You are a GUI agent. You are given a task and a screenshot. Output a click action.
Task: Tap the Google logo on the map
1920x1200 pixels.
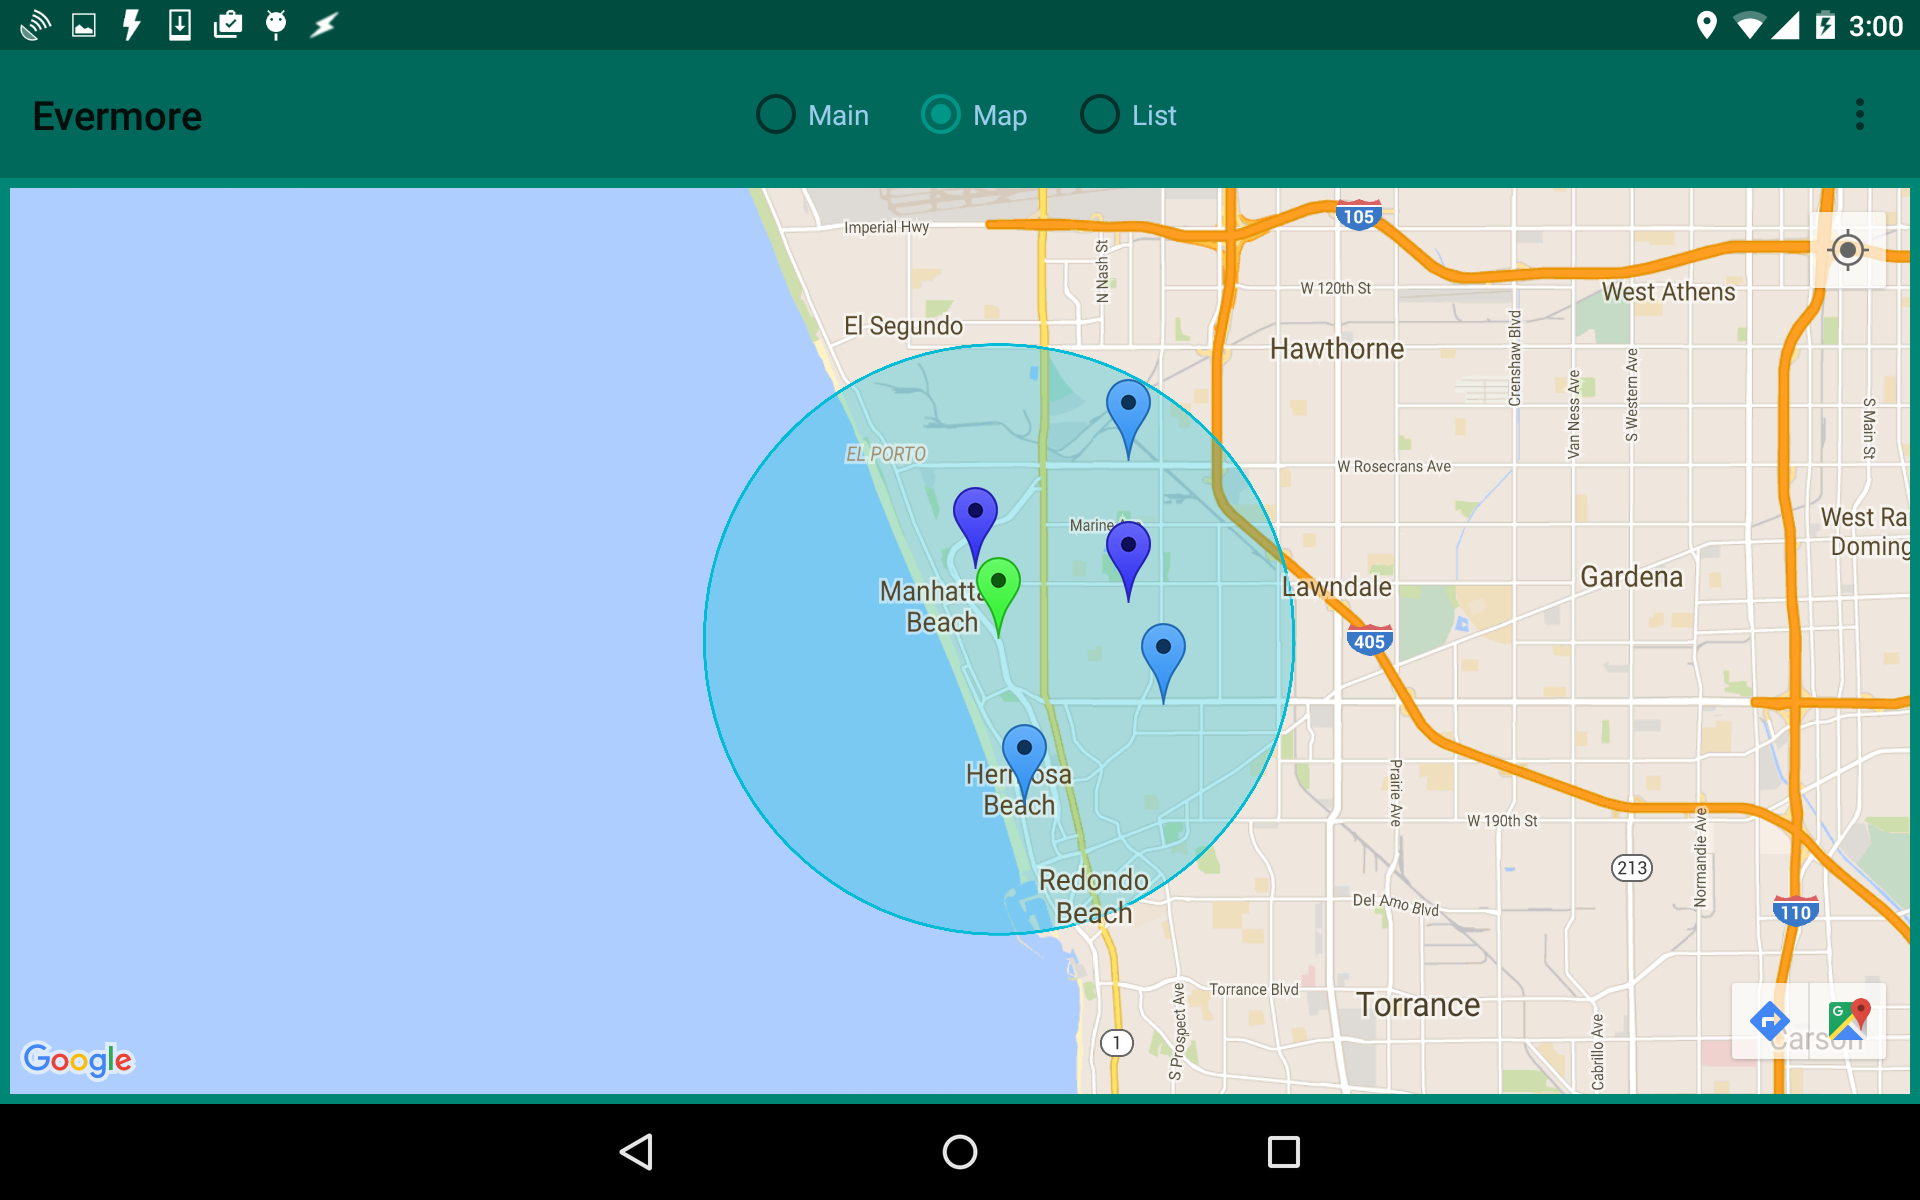78,1059
